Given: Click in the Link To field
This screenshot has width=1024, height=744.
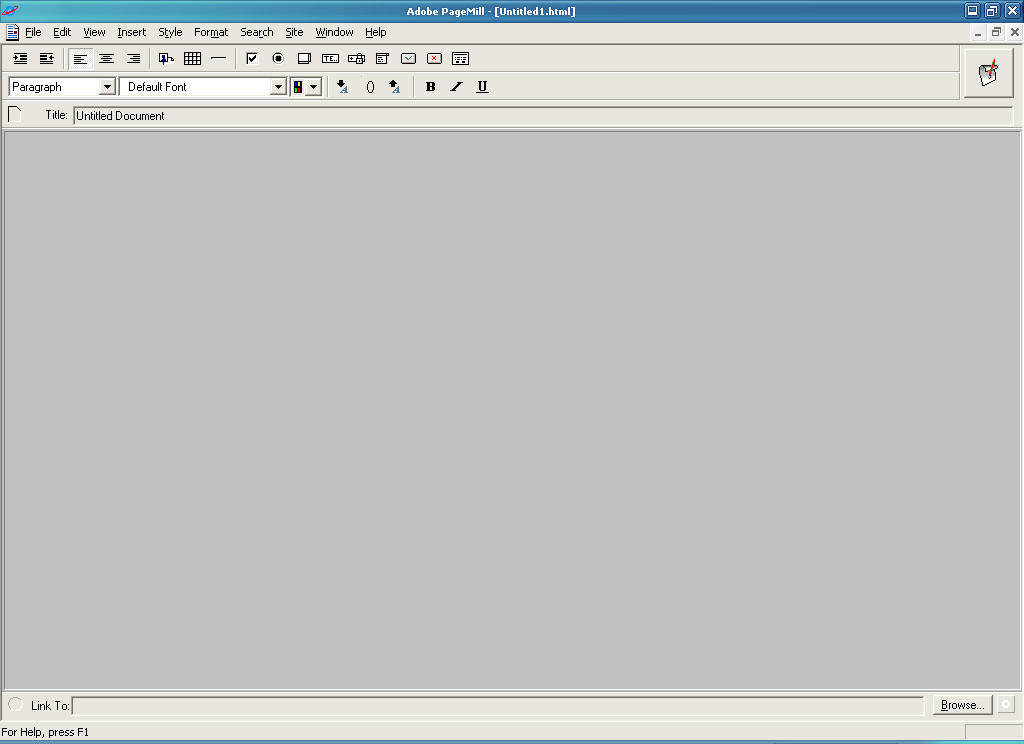Looking at the screenshot, I should pos(497,706).
